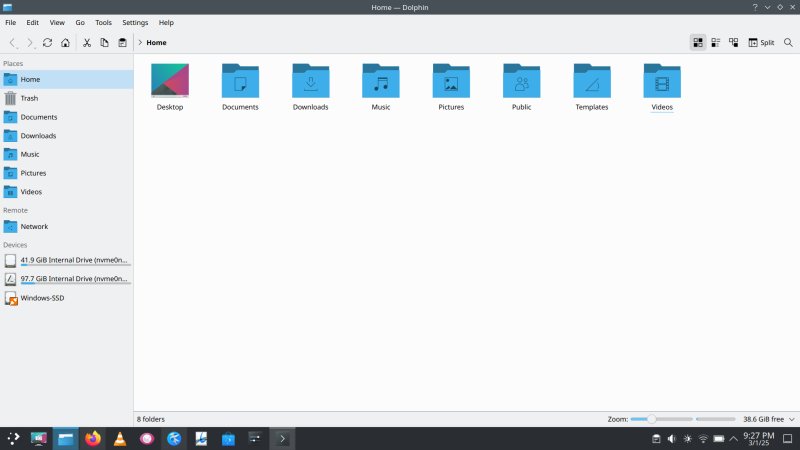Open the battery status tray icon
The height and width of the screenshot is (450, 800).
point(719,439)
